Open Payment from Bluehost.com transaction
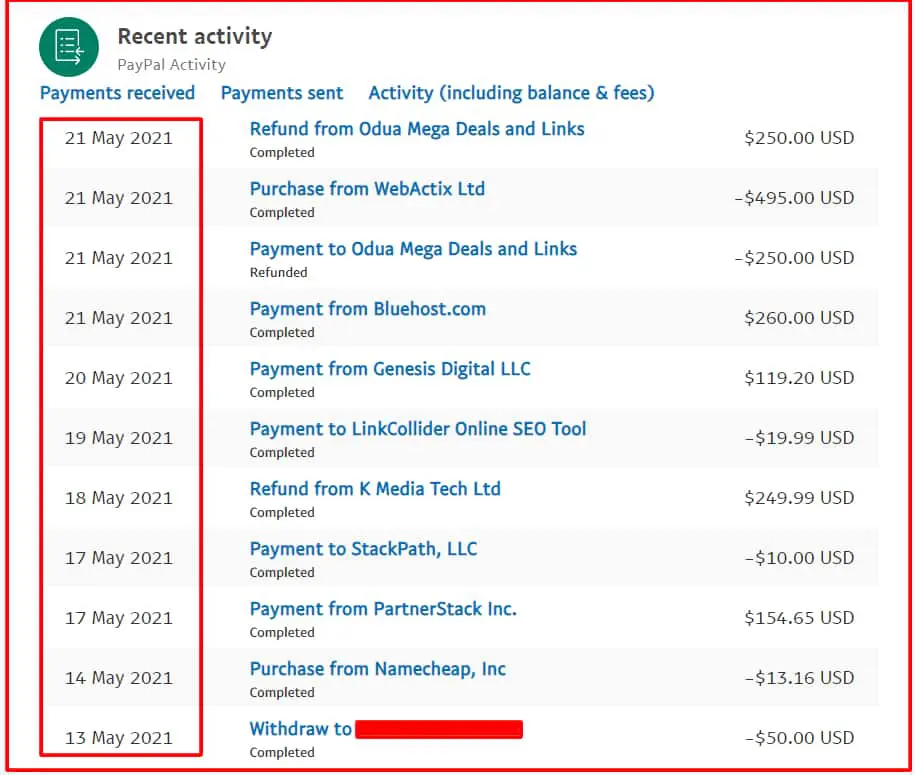Image resolution: width=915 pixels, height=775 pixels. (367, 309)
